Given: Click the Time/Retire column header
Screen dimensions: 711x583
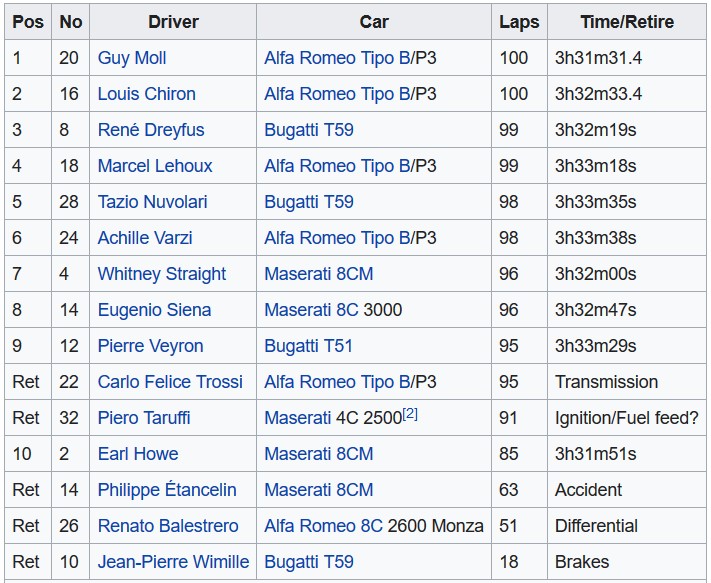Looking at the screenshot, I should (x=627, y=22).
